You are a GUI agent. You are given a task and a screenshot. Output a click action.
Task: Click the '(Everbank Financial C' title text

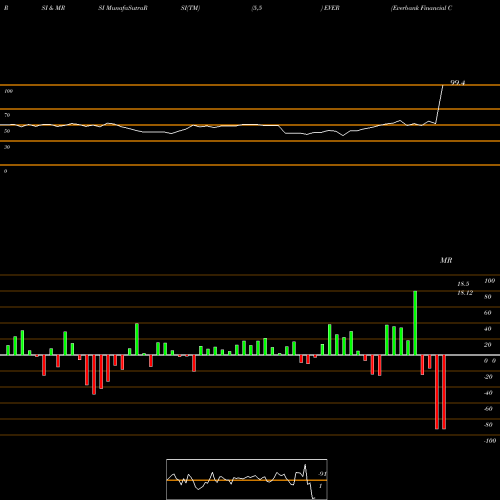tap(421, 8)
